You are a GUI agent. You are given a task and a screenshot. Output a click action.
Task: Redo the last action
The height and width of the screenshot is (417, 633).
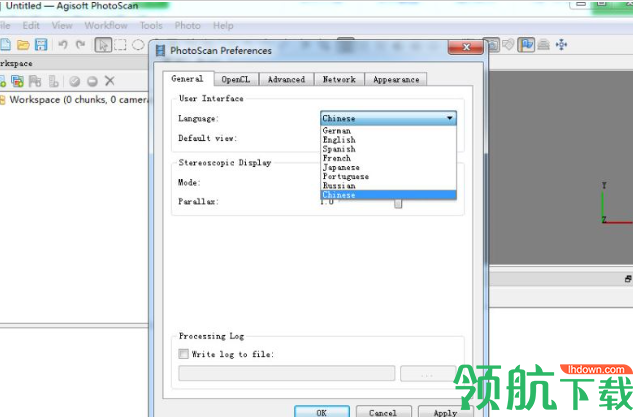tap(81, 44)
